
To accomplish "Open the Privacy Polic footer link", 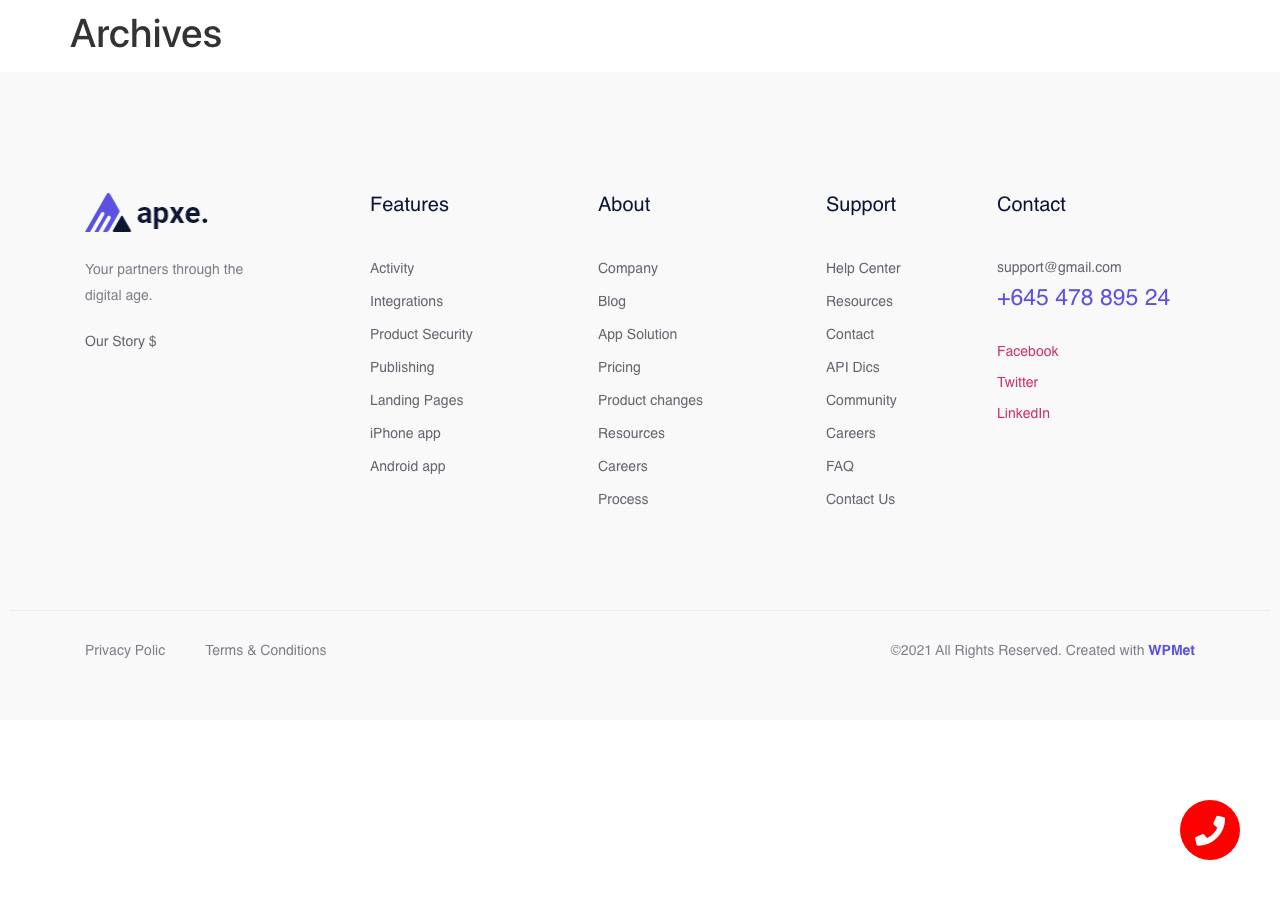I will pyautogui.click(x=125, y=650).
